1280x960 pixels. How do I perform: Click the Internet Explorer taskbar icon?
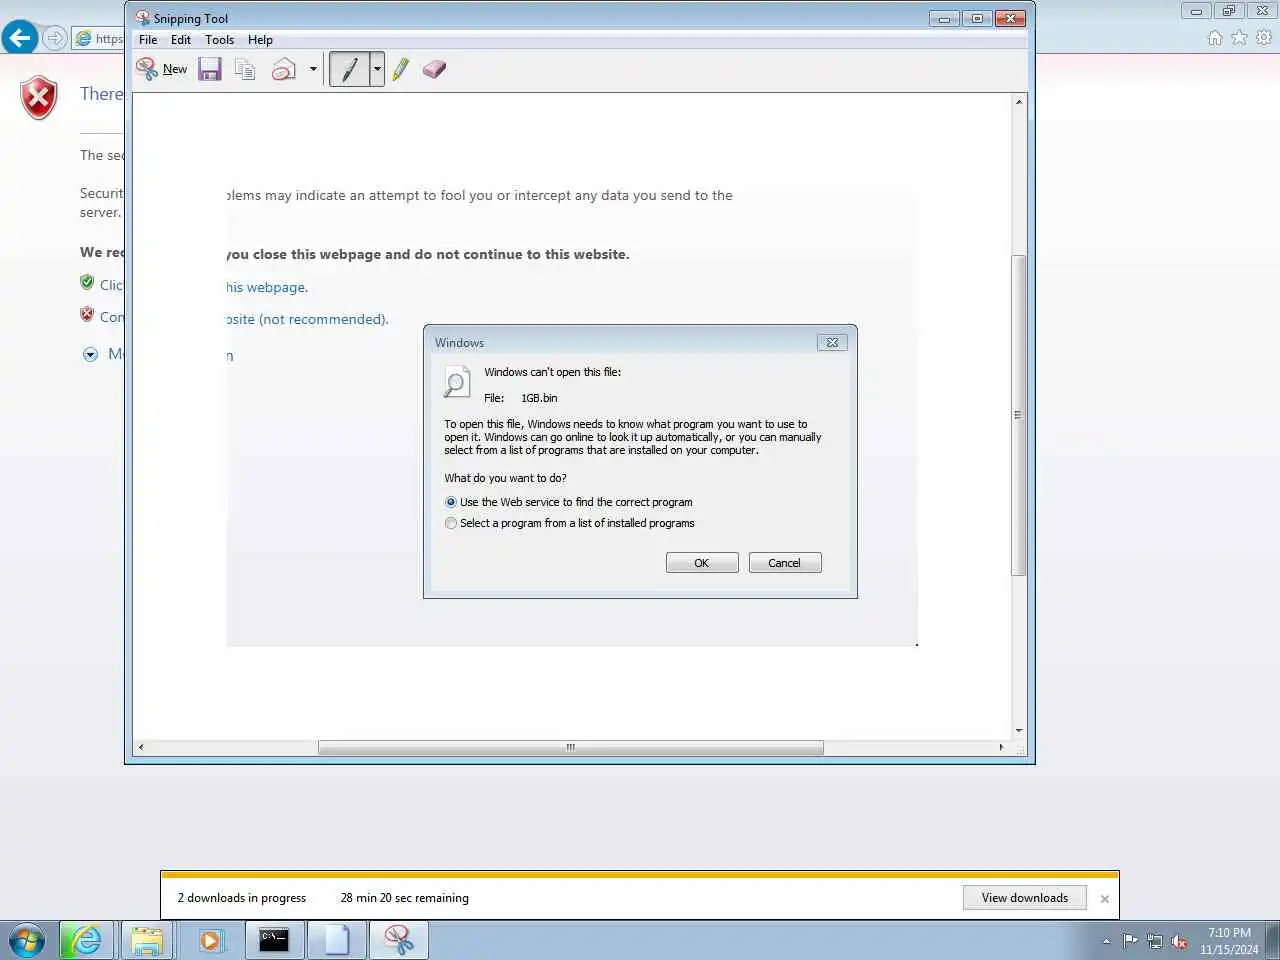(86, 941)
